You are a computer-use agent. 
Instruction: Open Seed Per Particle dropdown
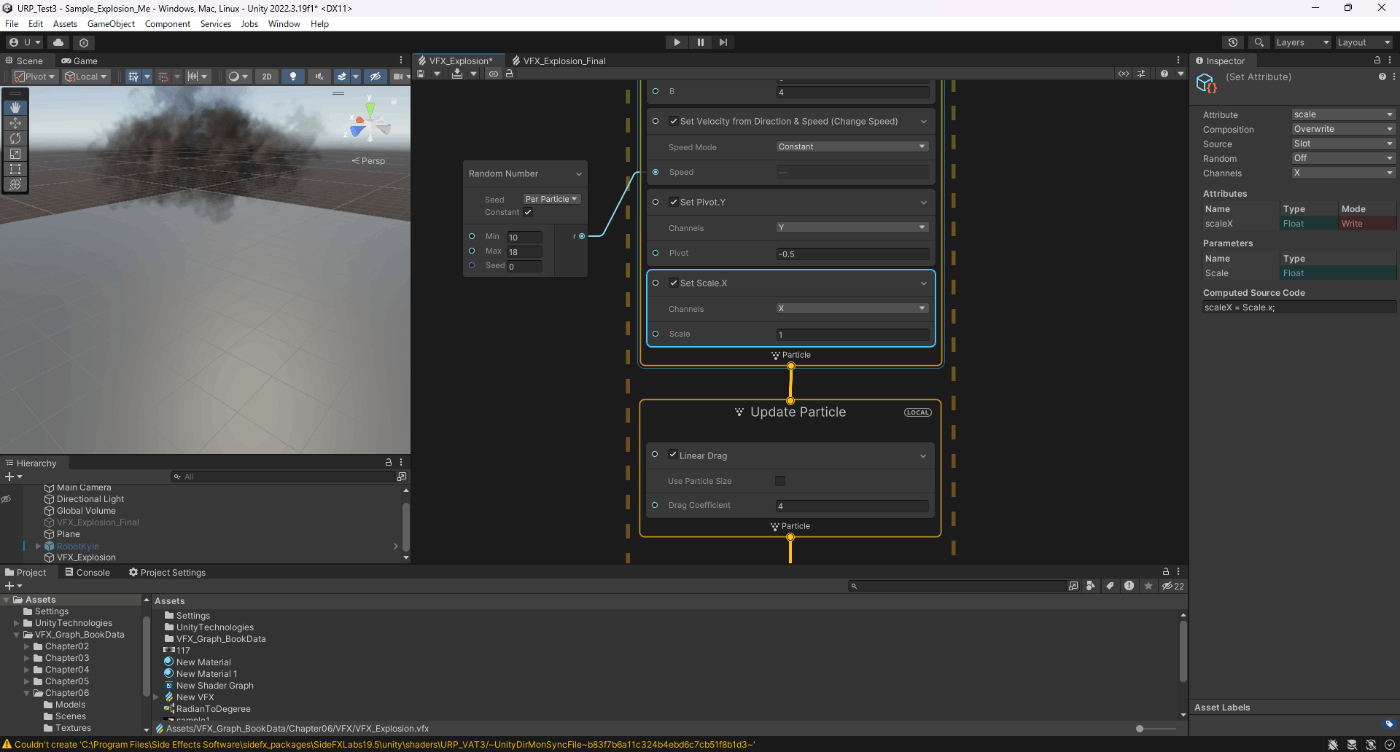(552, 199)
